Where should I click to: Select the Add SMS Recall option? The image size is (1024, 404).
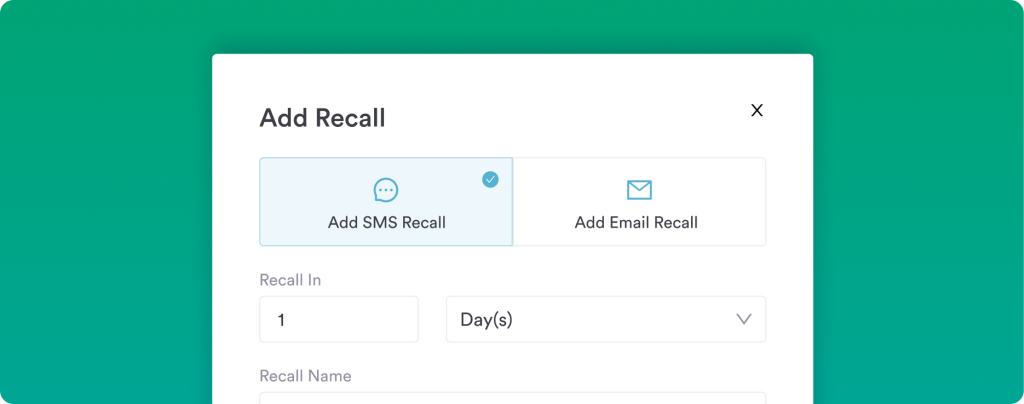(x=386, y=202)
